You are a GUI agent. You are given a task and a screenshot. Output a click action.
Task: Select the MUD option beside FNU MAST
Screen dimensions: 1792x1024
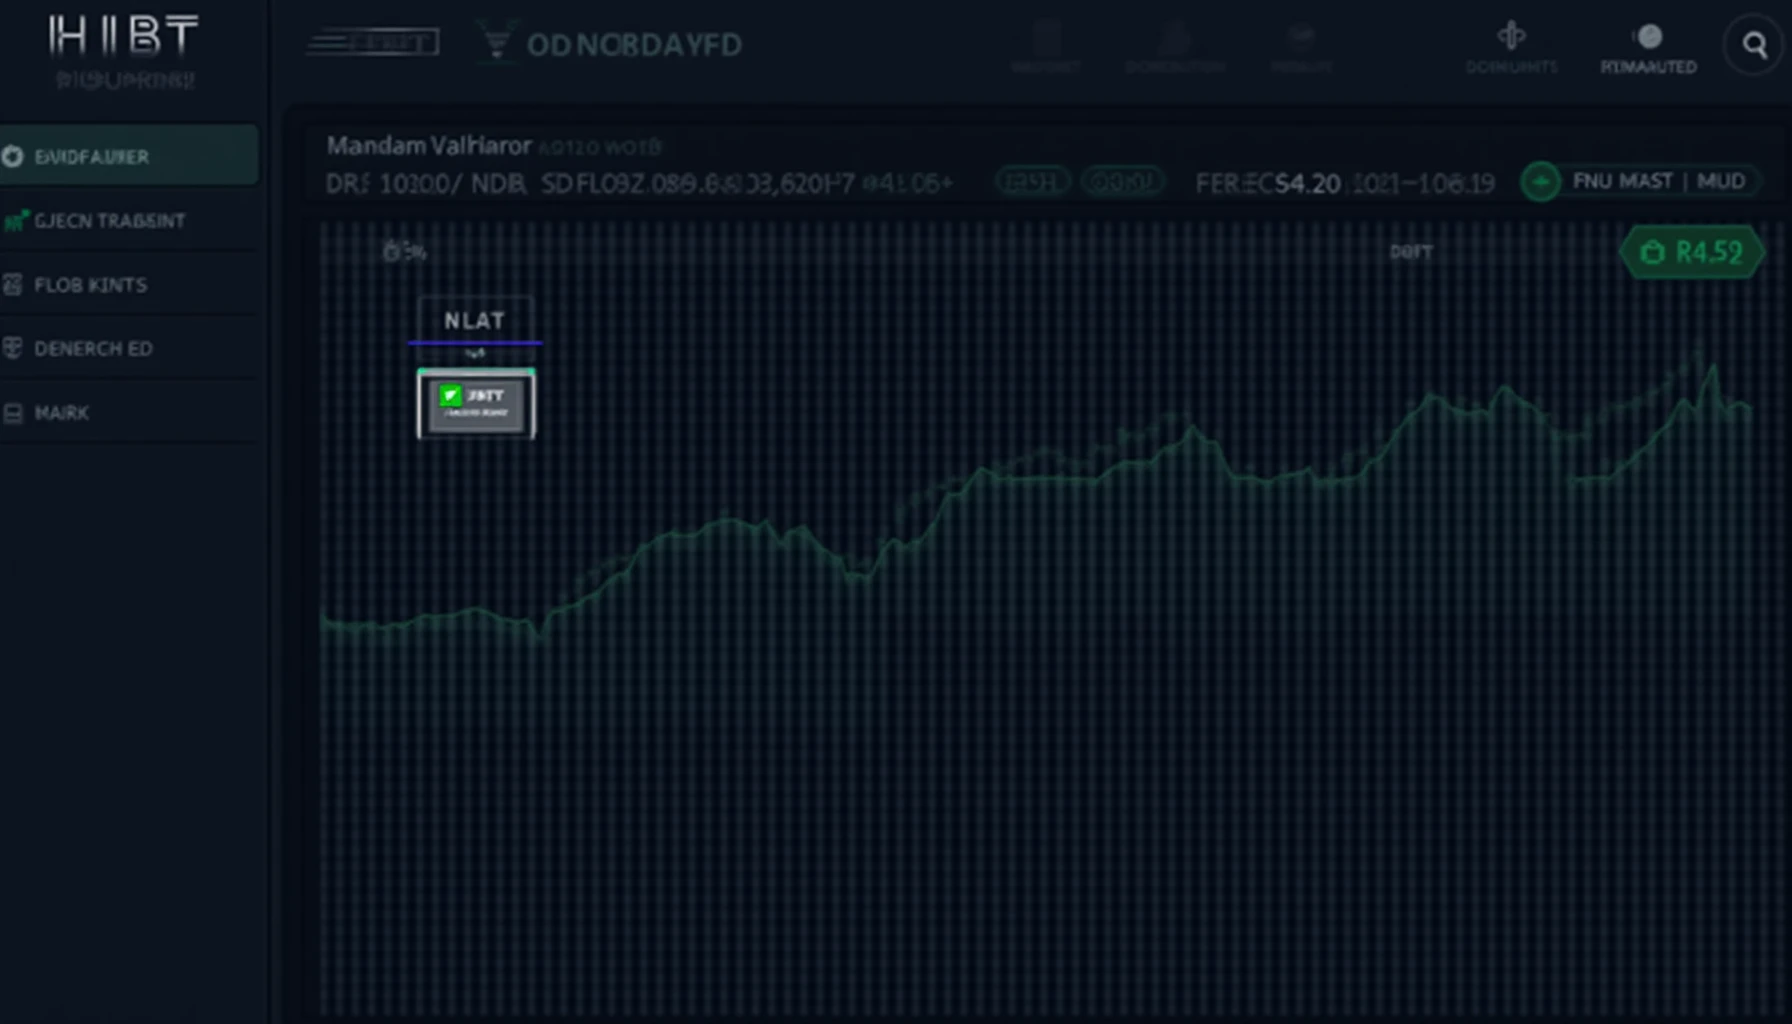1721,181
